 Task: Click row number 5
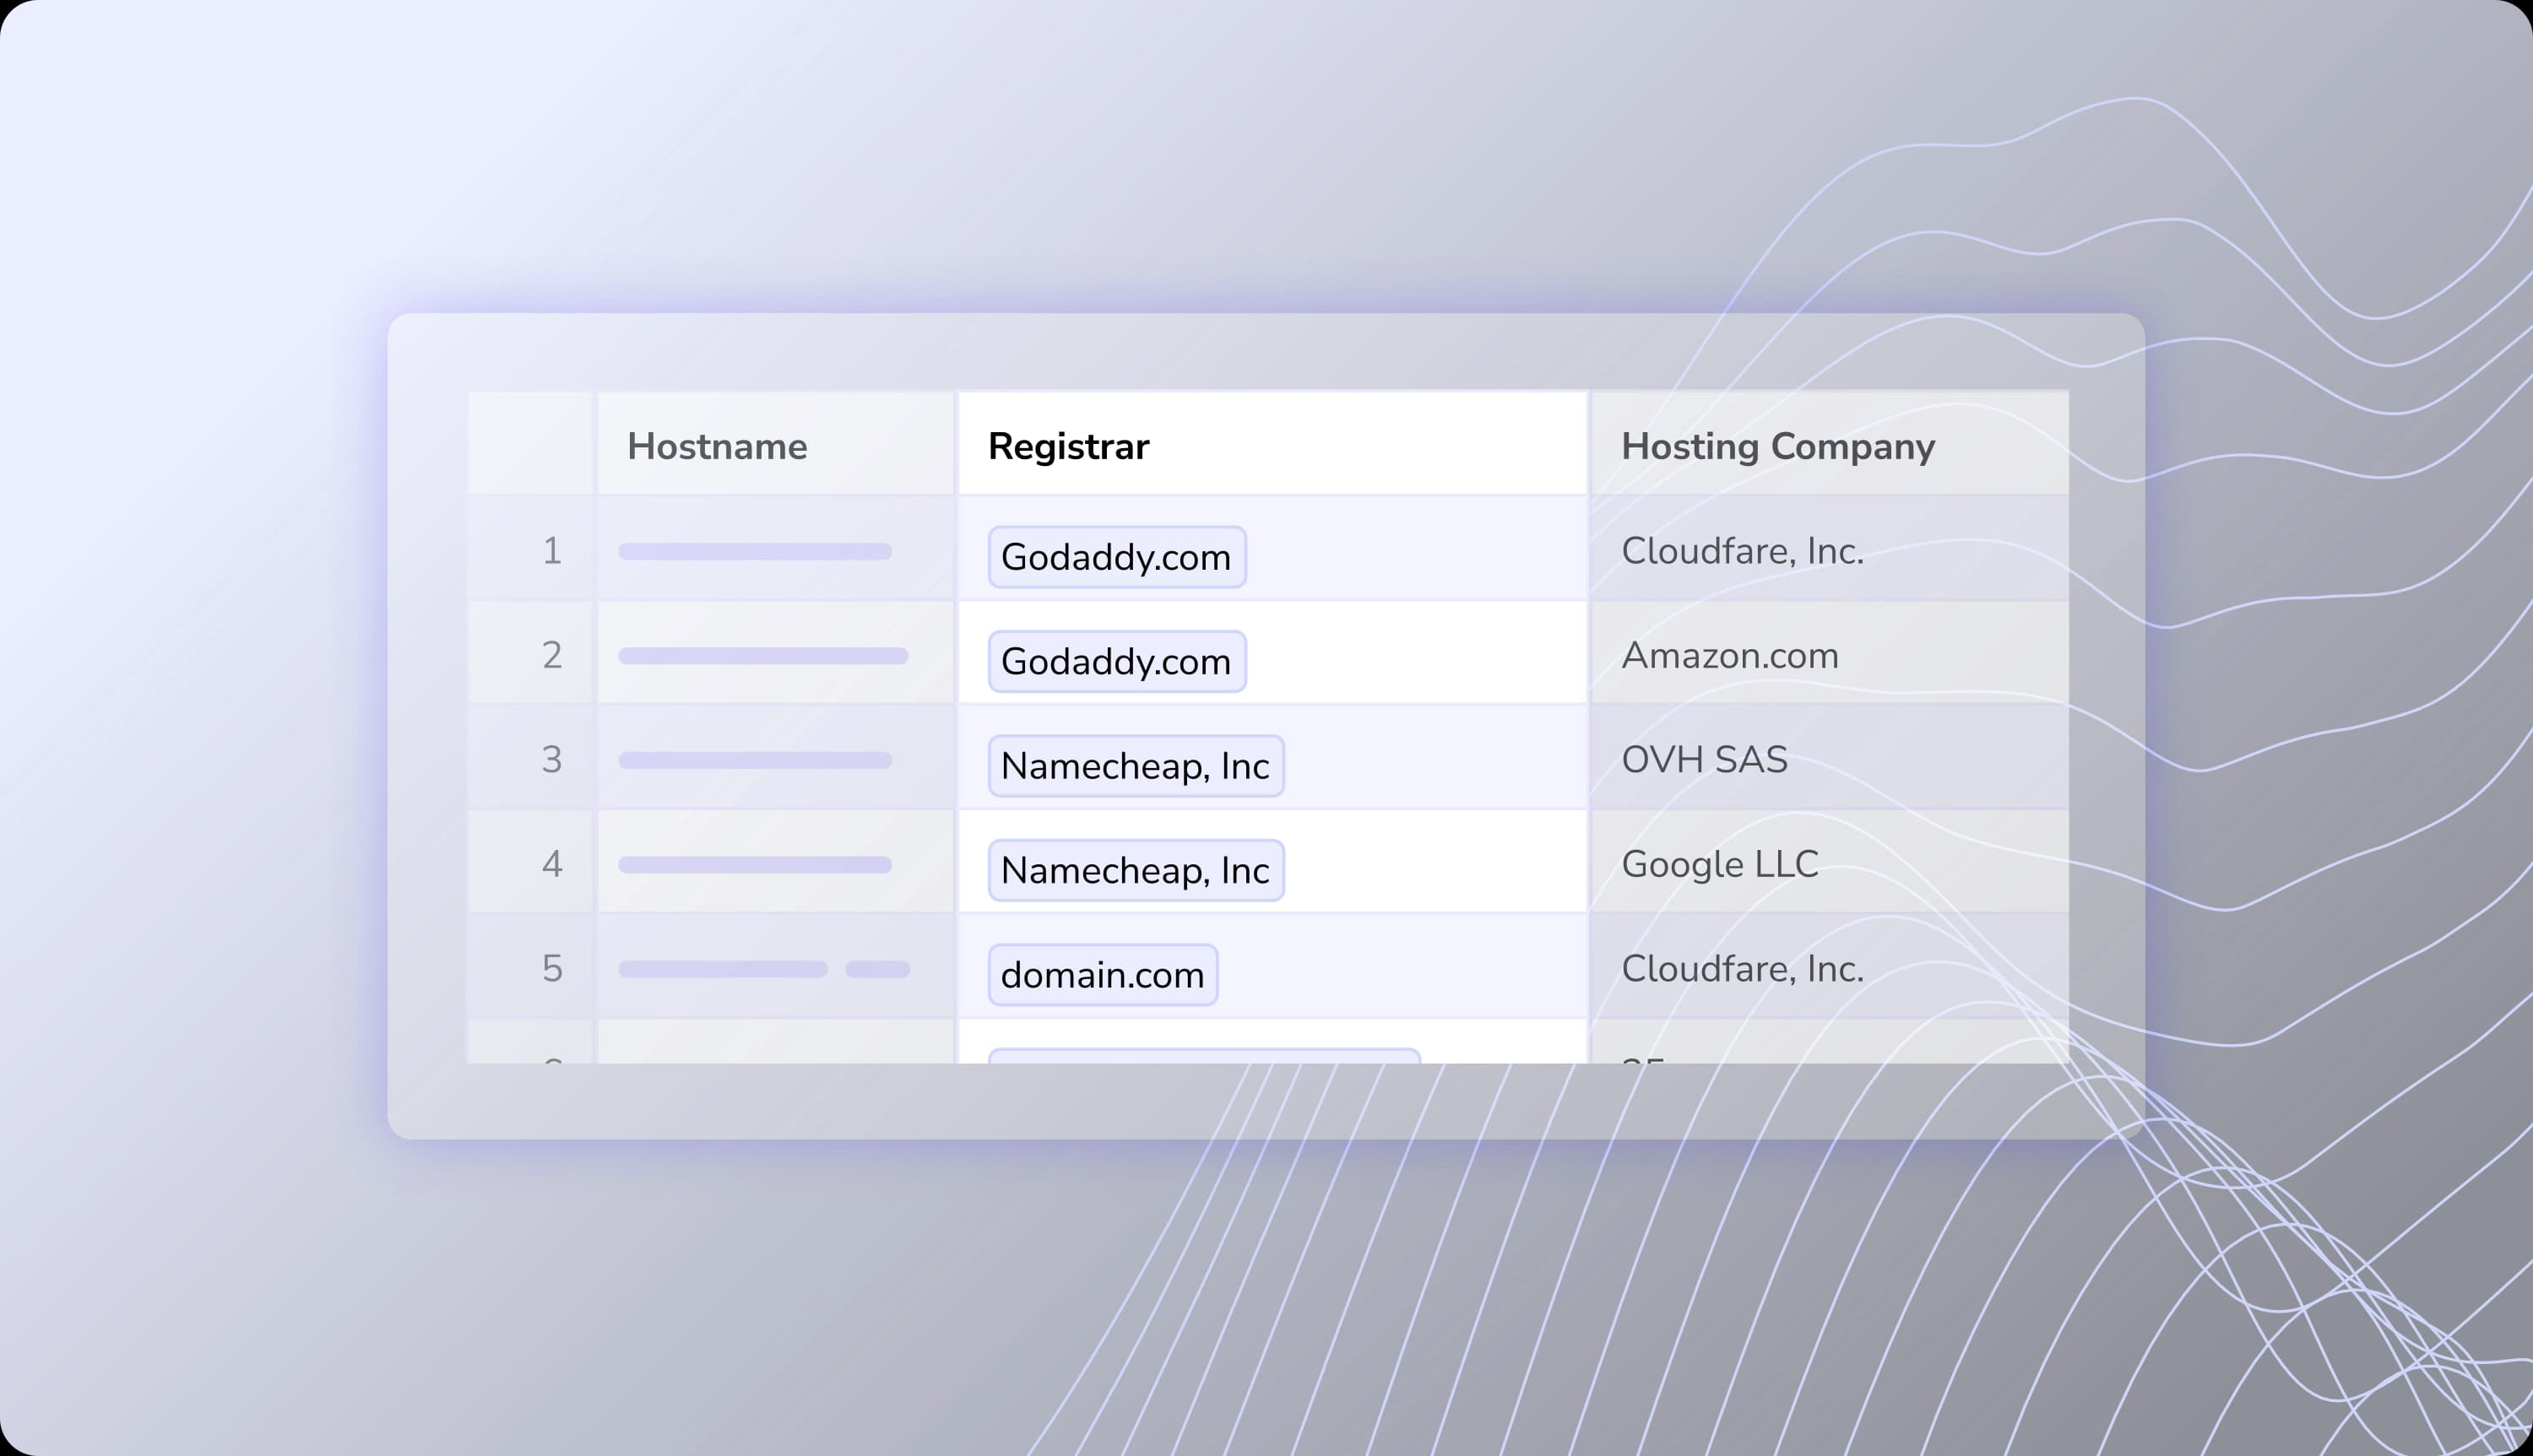click(x=552, y=967)
